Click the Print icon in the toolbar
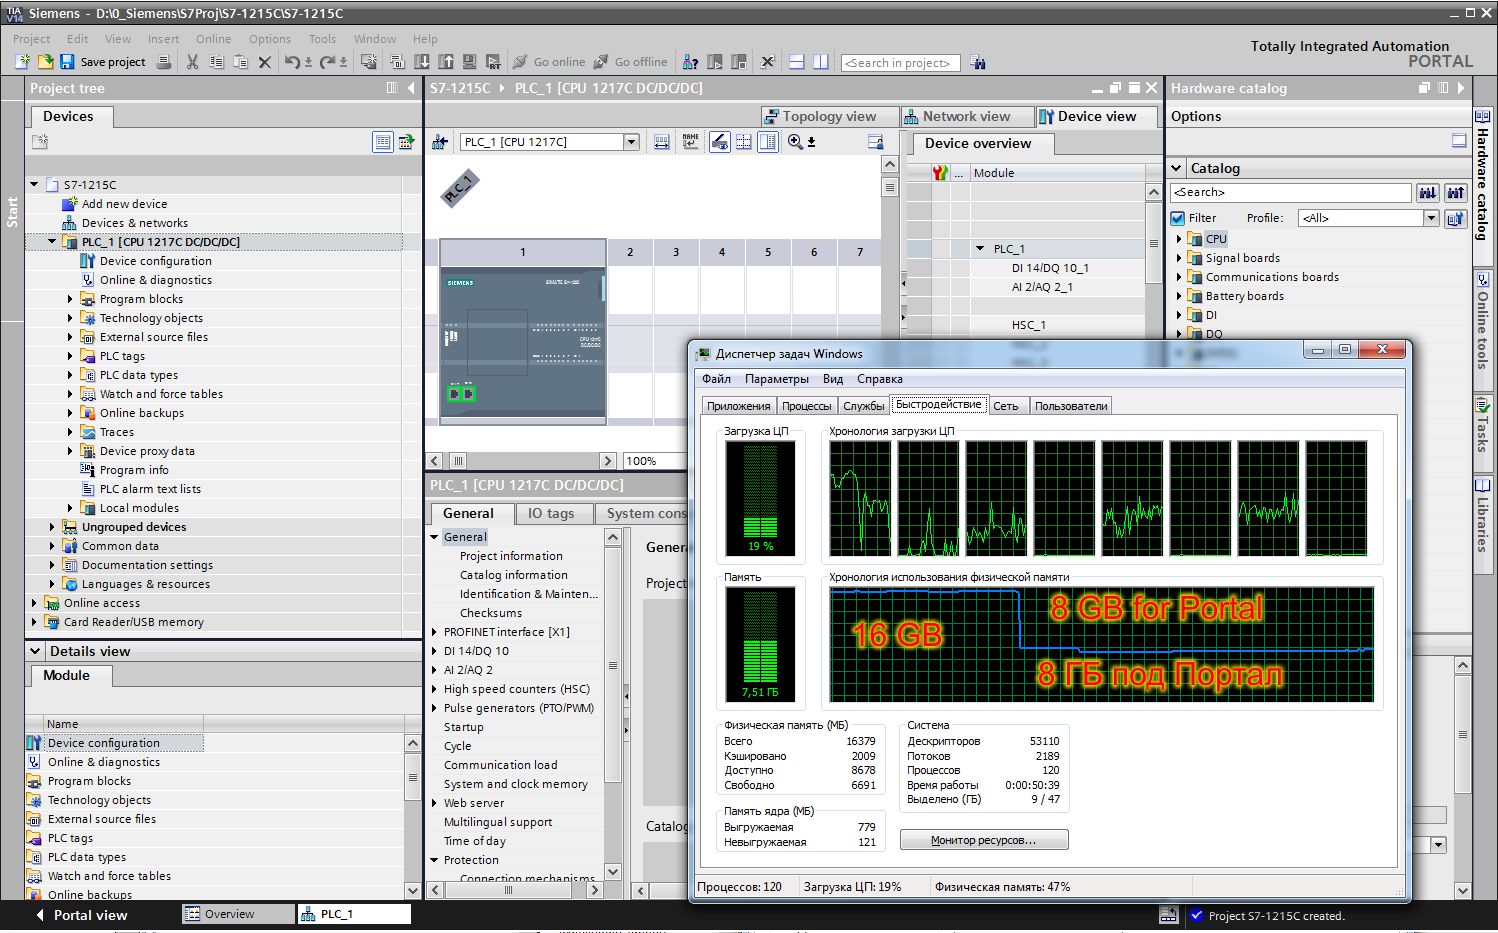 click(x=164, y=62)
